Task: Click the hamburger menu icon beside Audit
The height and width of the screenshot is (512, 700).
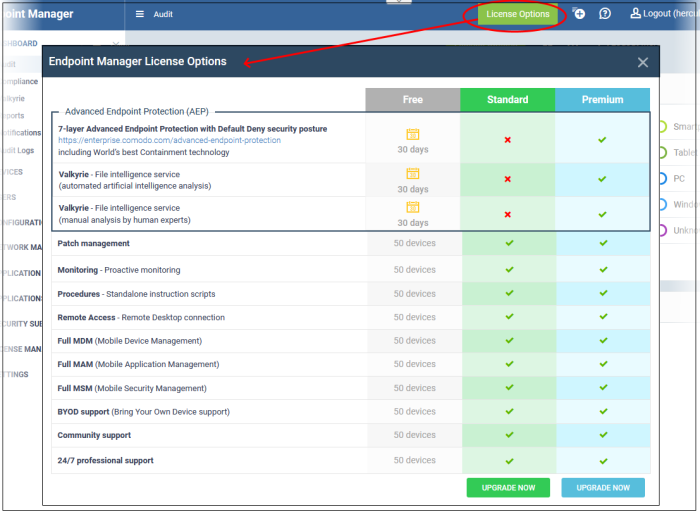Action: pyautogui.click(x=140, y=14)
